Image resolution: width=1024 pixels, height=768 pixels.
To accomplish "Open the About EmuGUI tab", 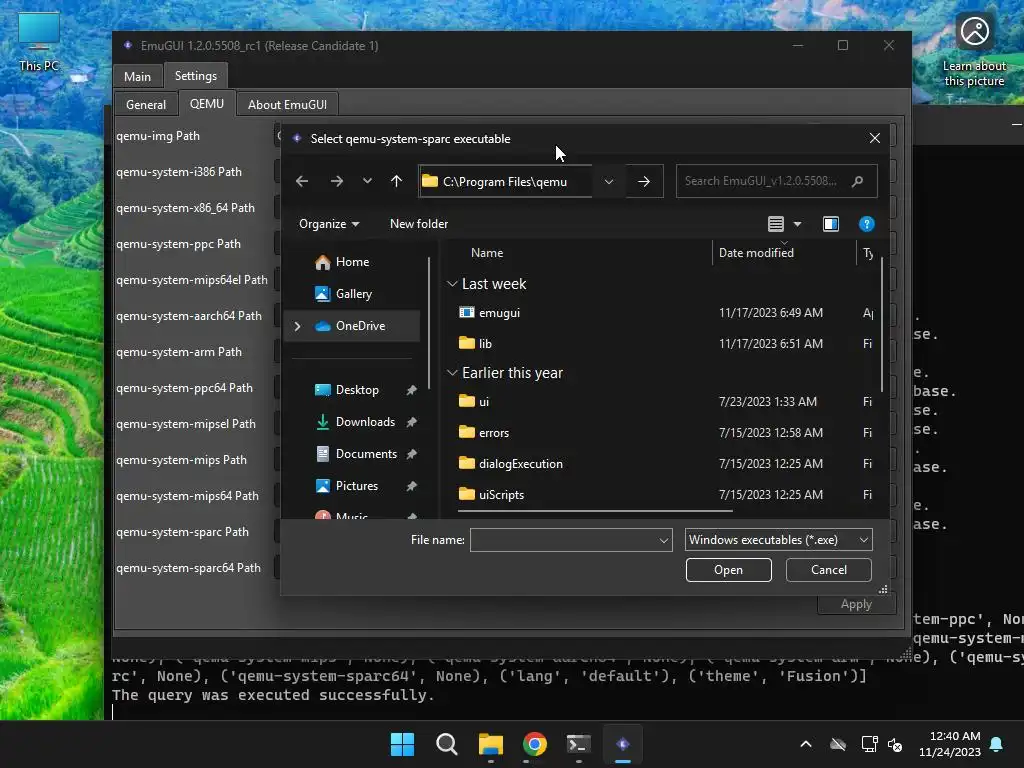I will [287, 104].
